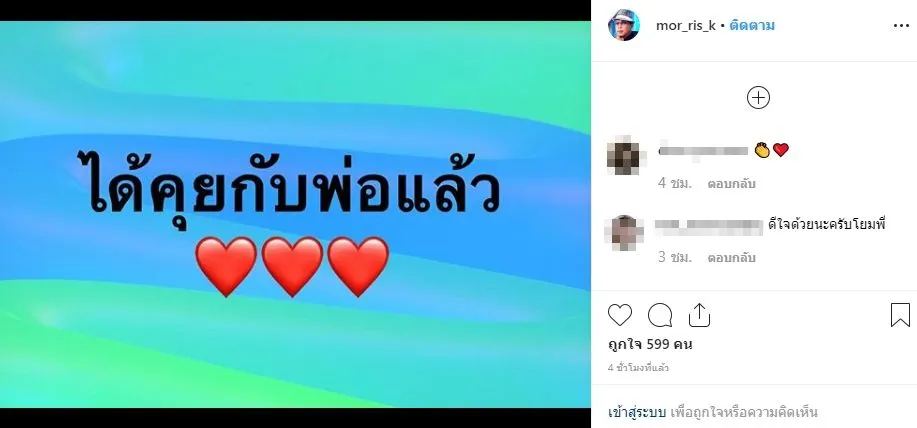
Task: Open second commenter's blurred username
Action: (x=709, y=226)
